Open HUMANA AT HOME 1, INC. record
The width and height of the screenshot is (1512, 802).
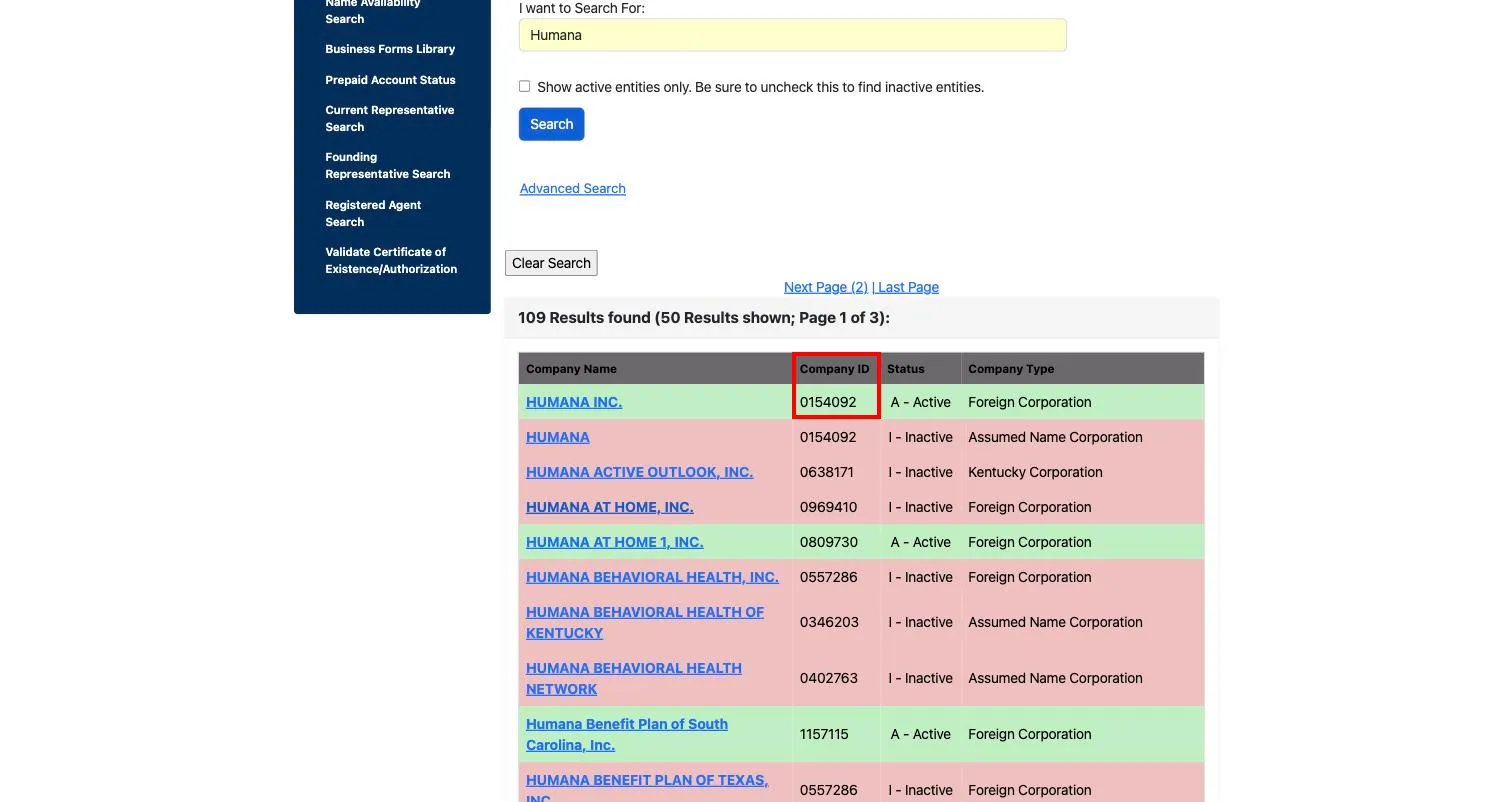point(615,542)
